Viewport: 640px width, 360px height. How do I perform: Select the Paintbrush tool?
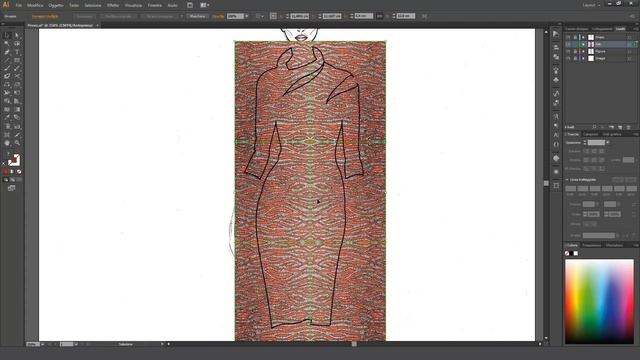(x=7, y=68)
